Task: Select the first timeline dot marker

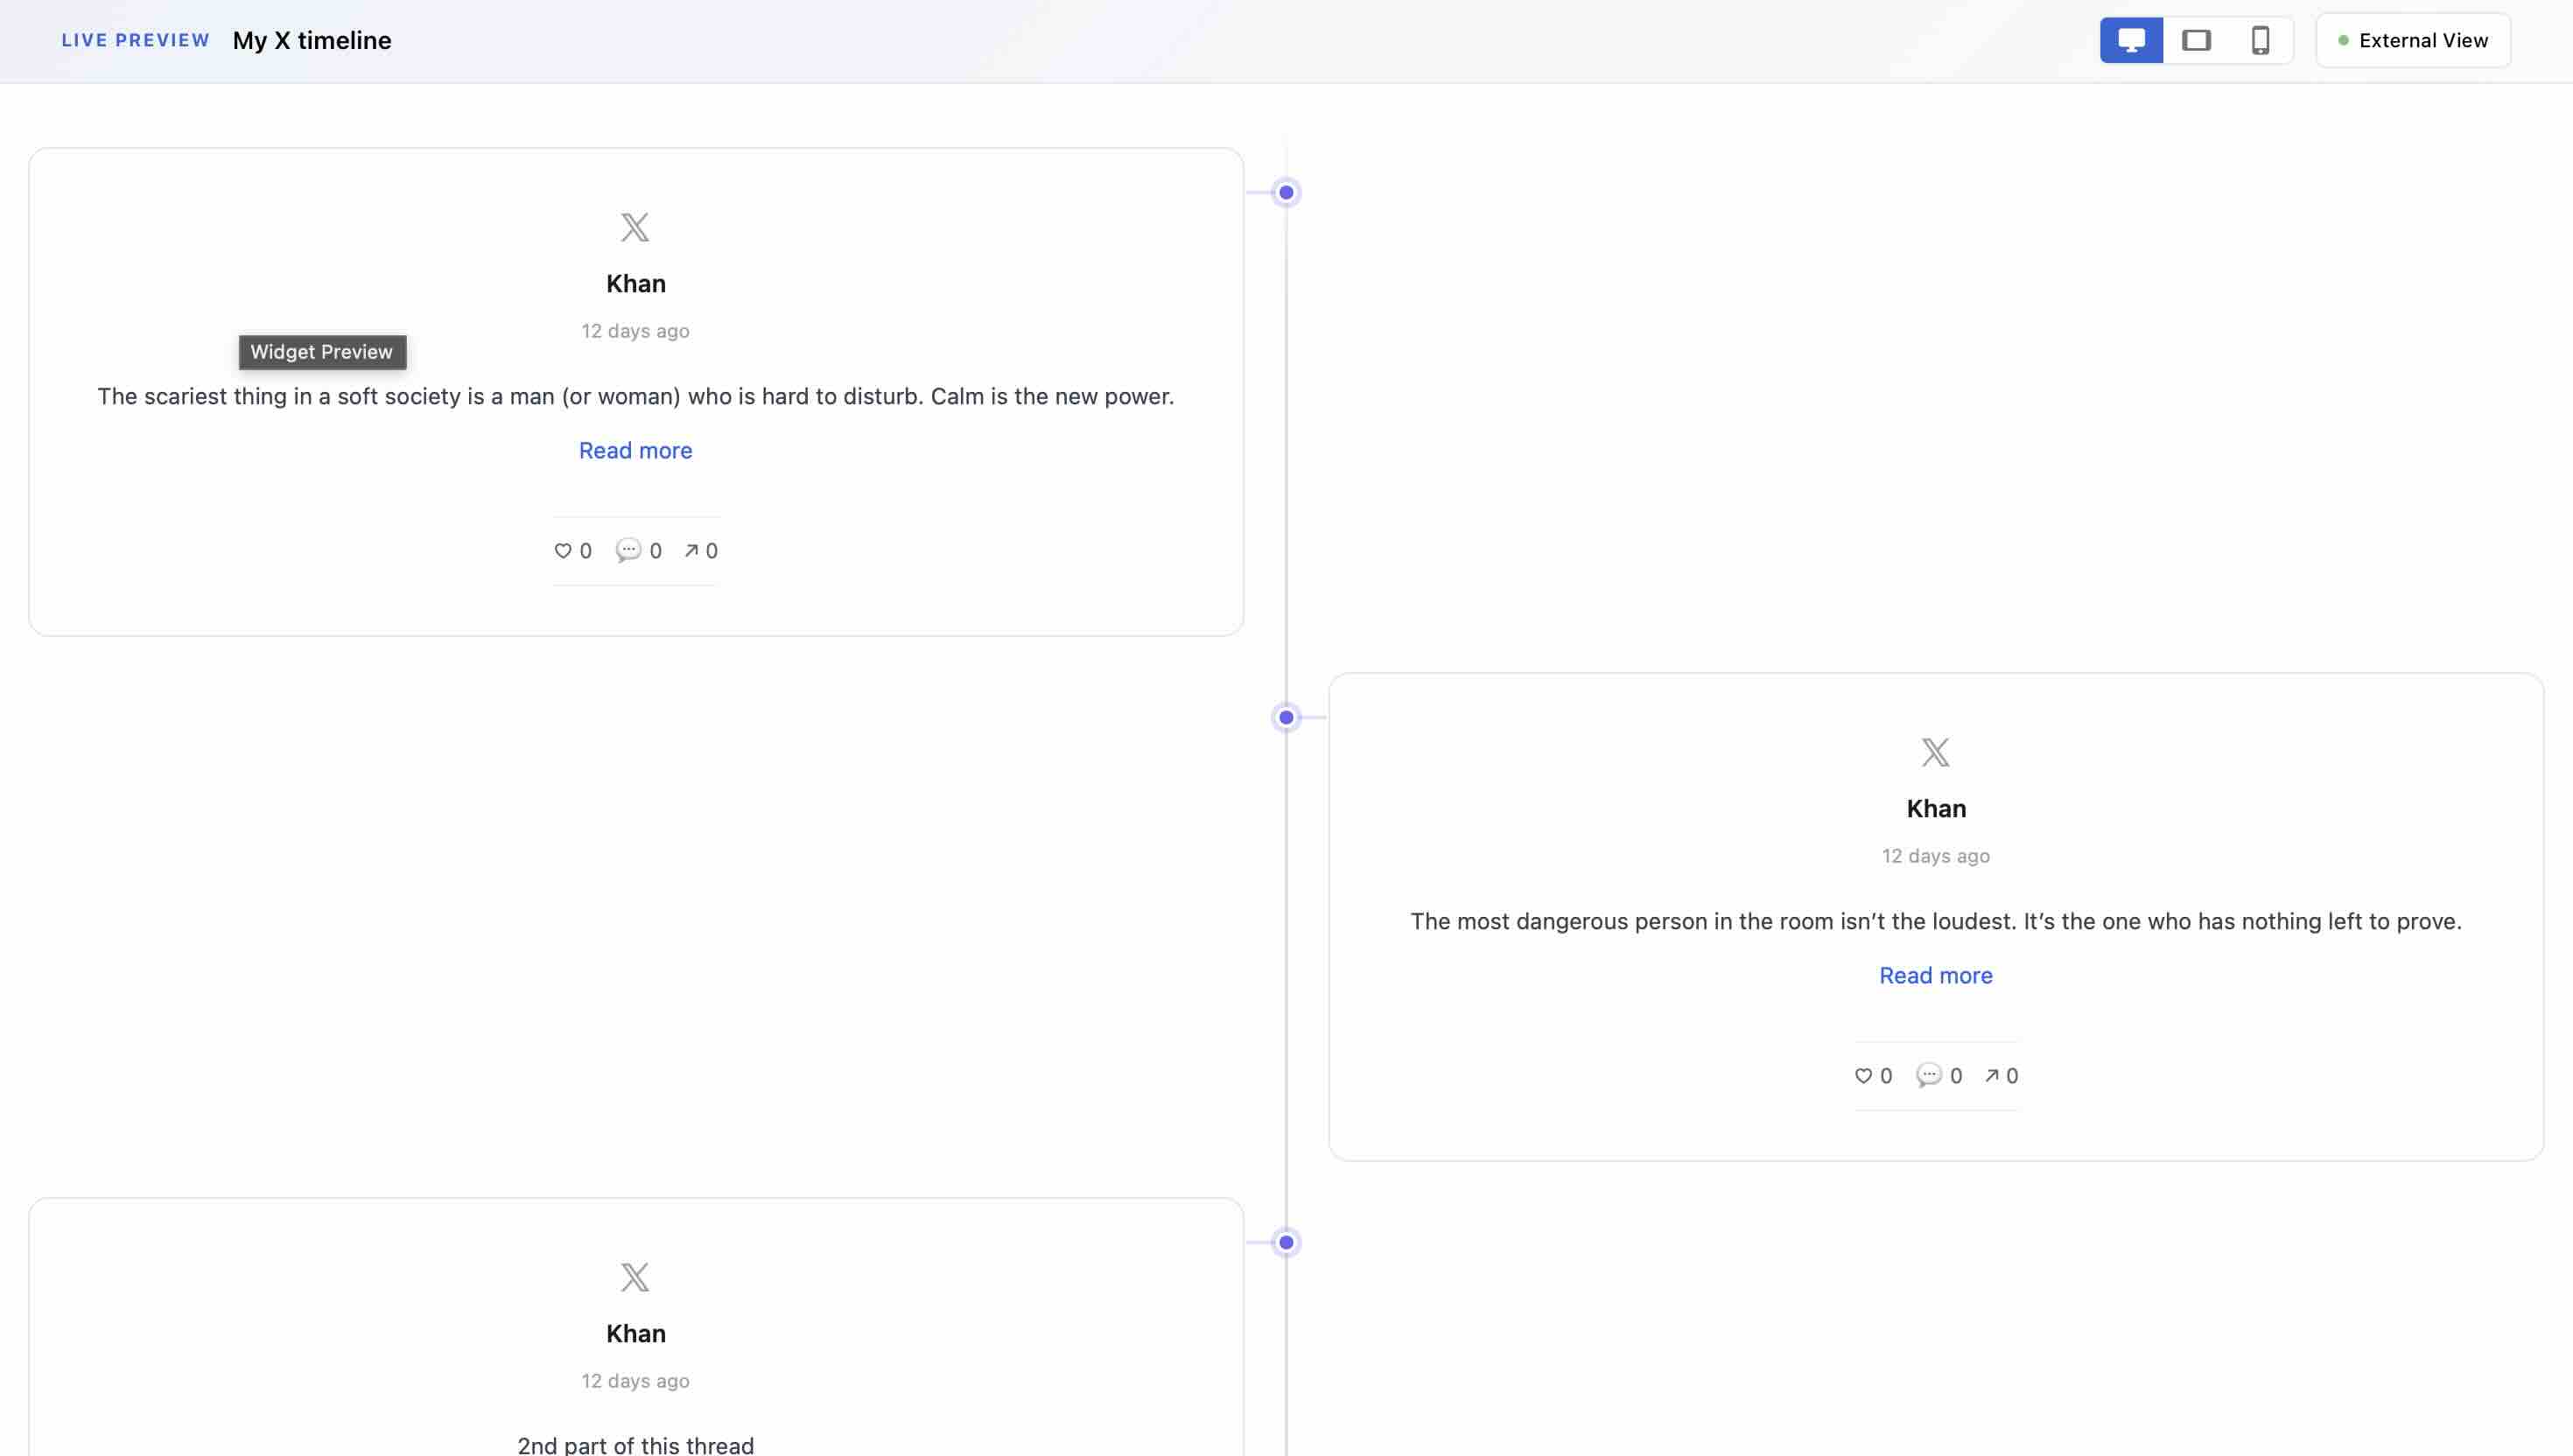Action: point(1286,192)
